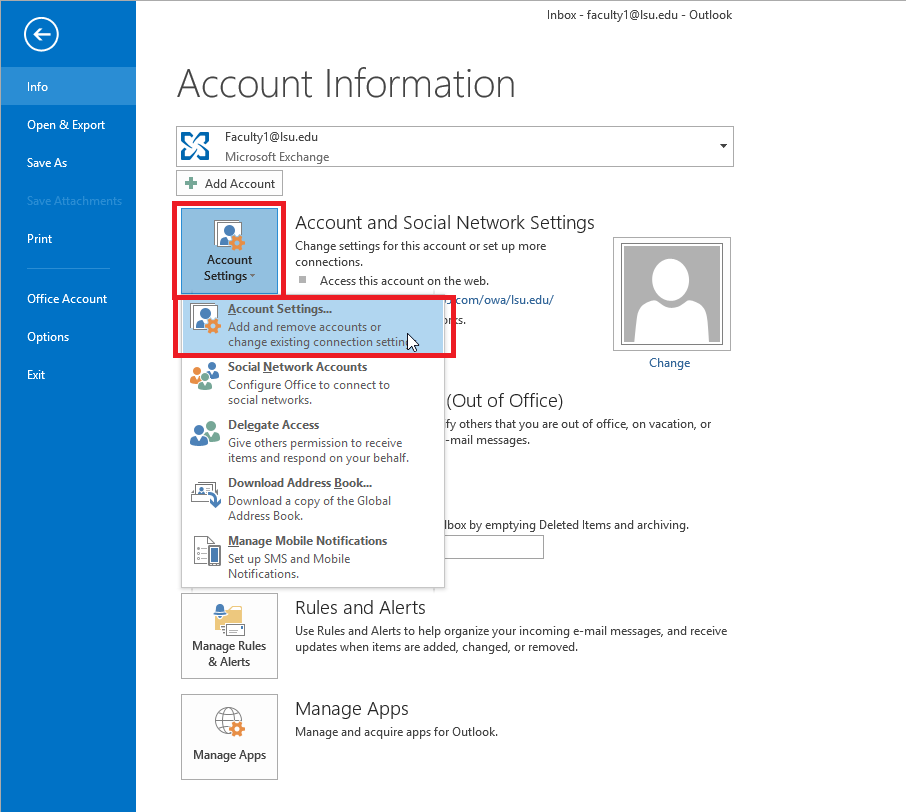Click 'Access this account on the web.' text
Screen dimensions: 906x812
click(x=404, y=281)
